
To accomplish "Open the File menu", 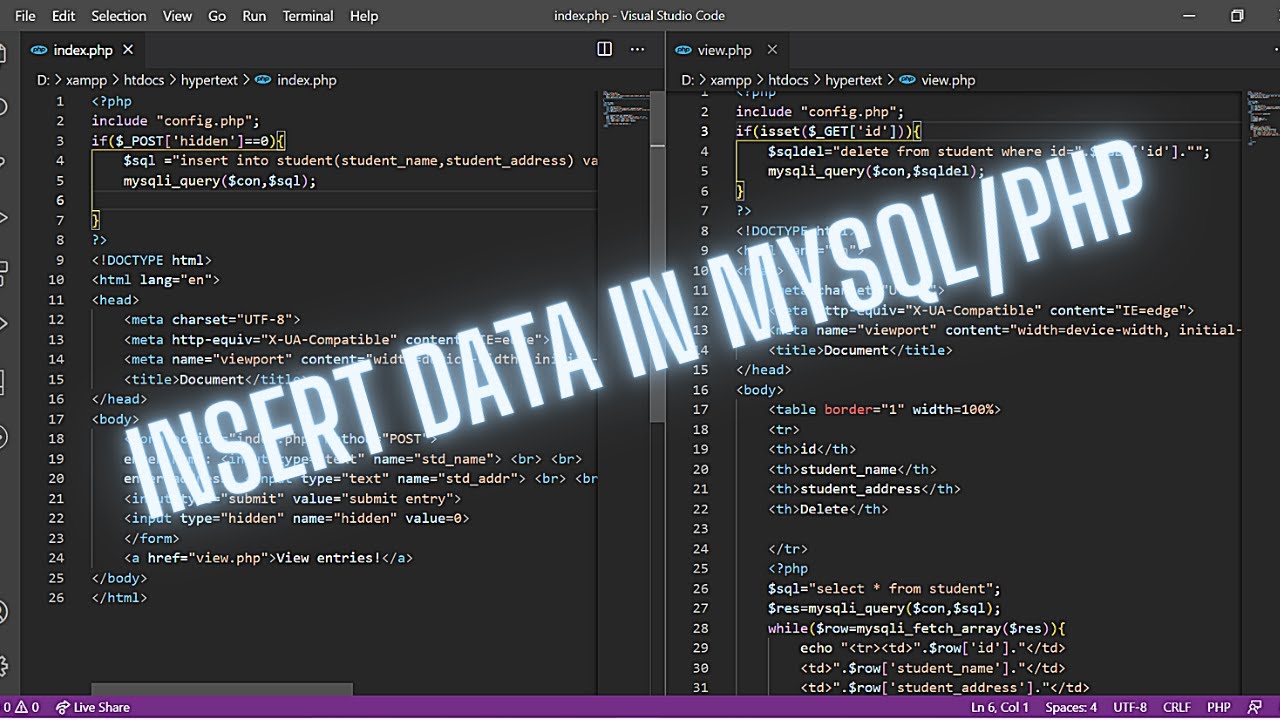I will pyautogui.click(x=25, y=16).
